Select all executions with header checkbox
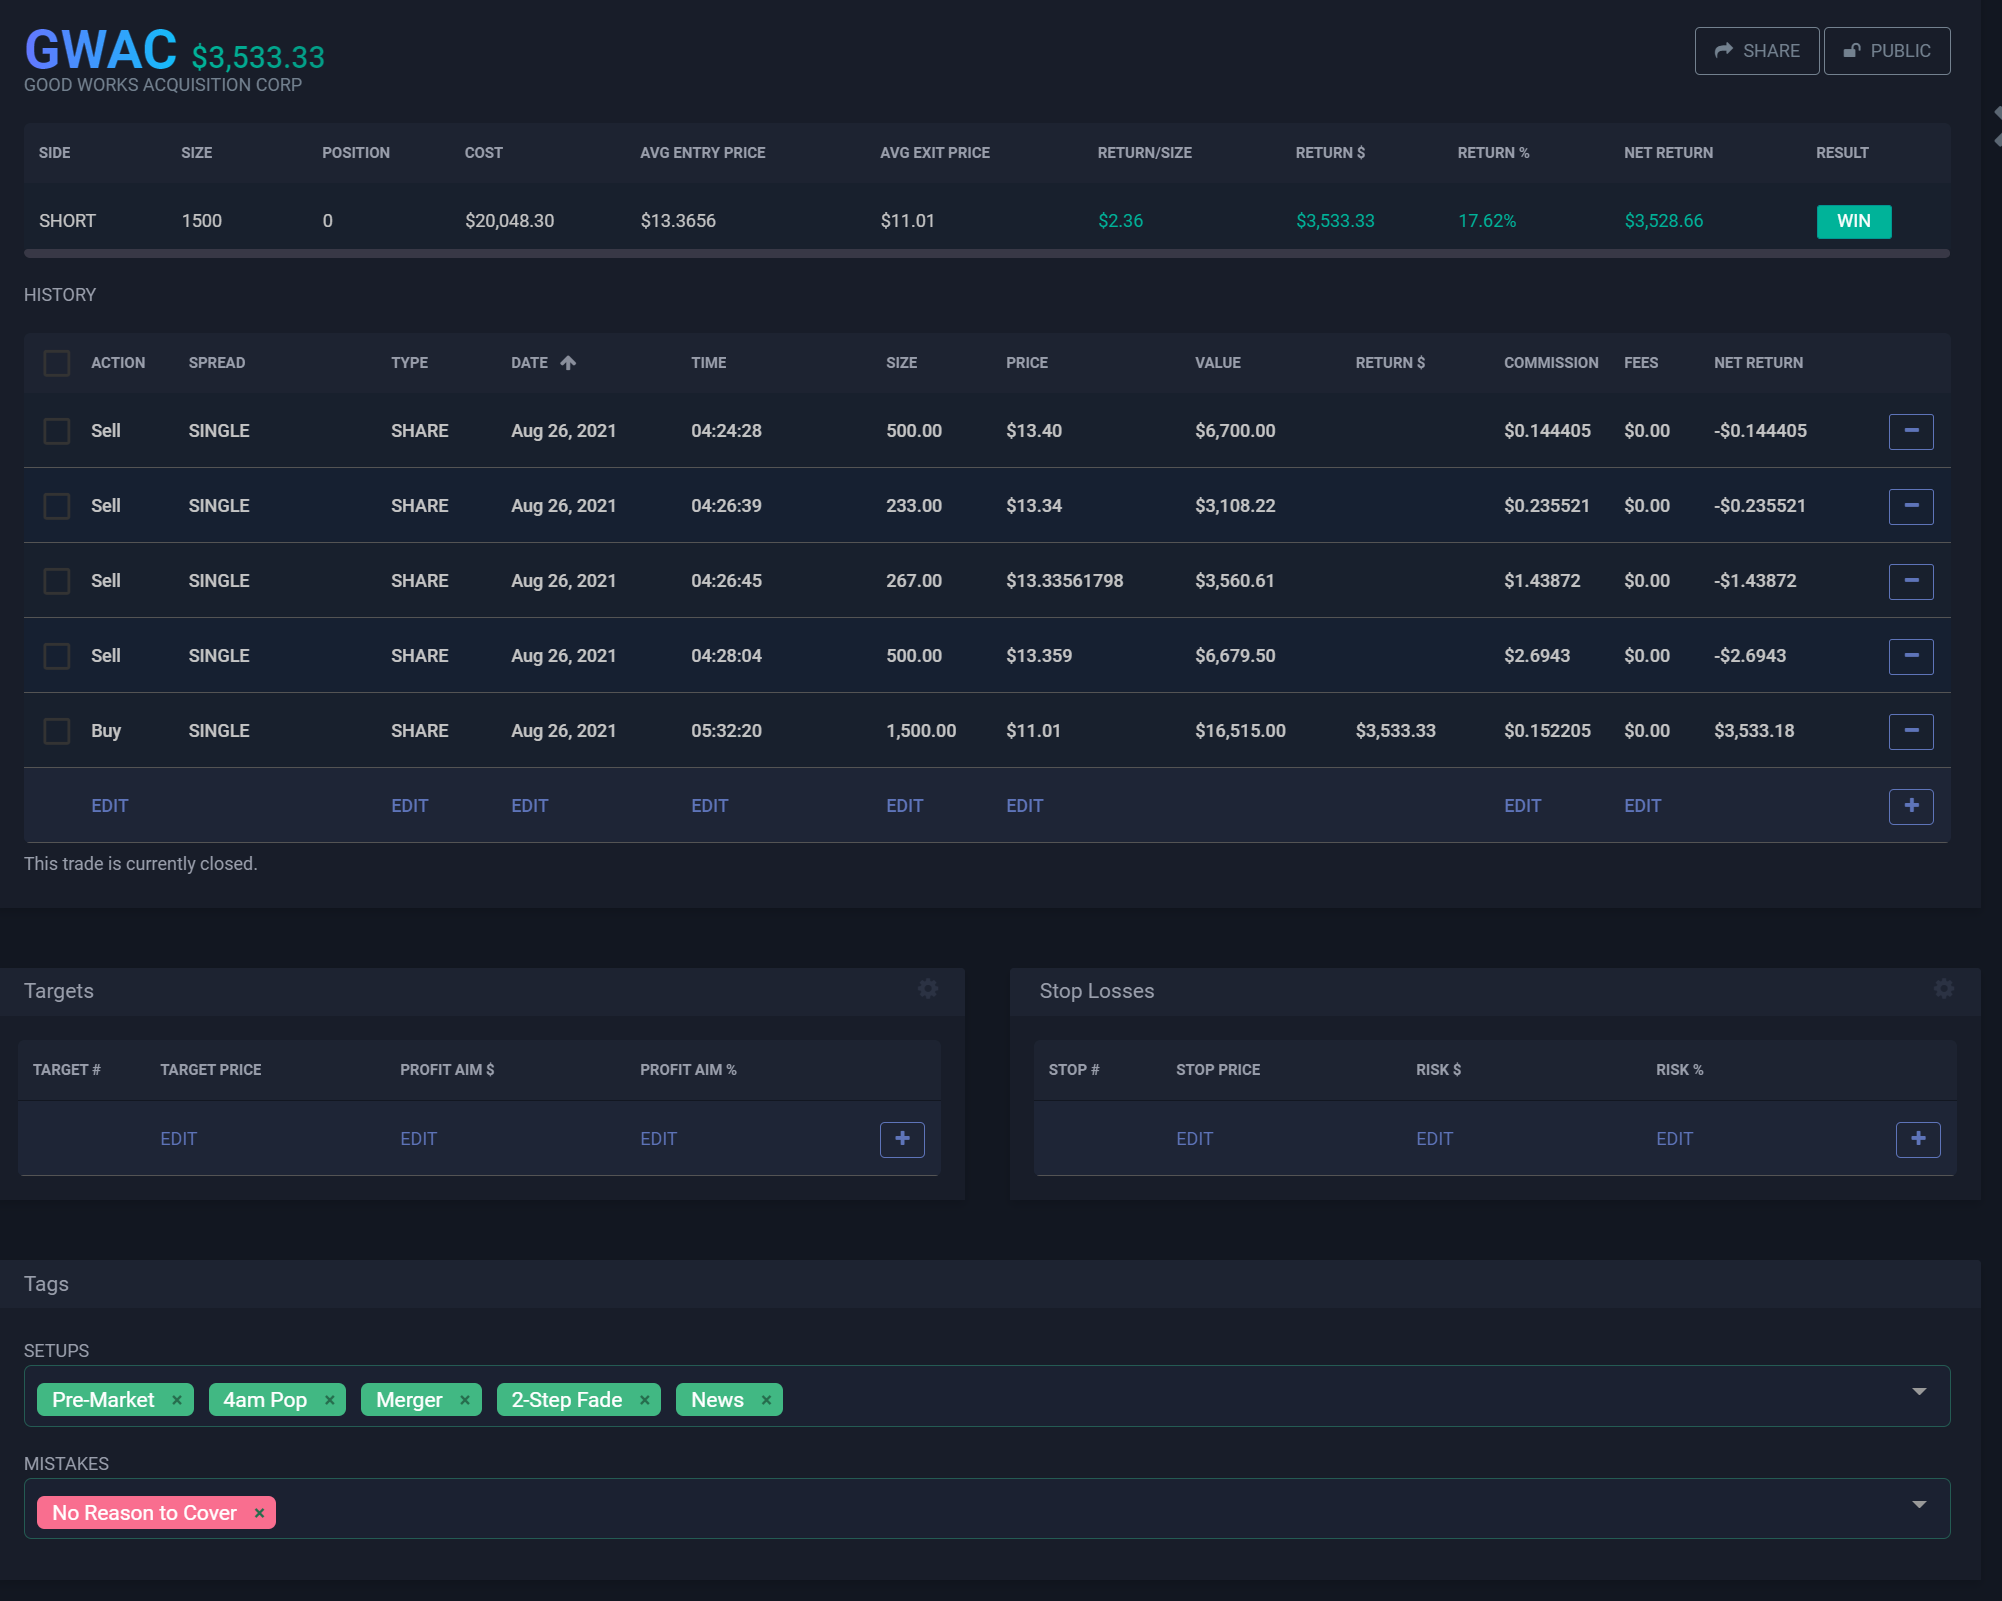The height and width of the screenshot is (1601, 2002). pos(57,363)
